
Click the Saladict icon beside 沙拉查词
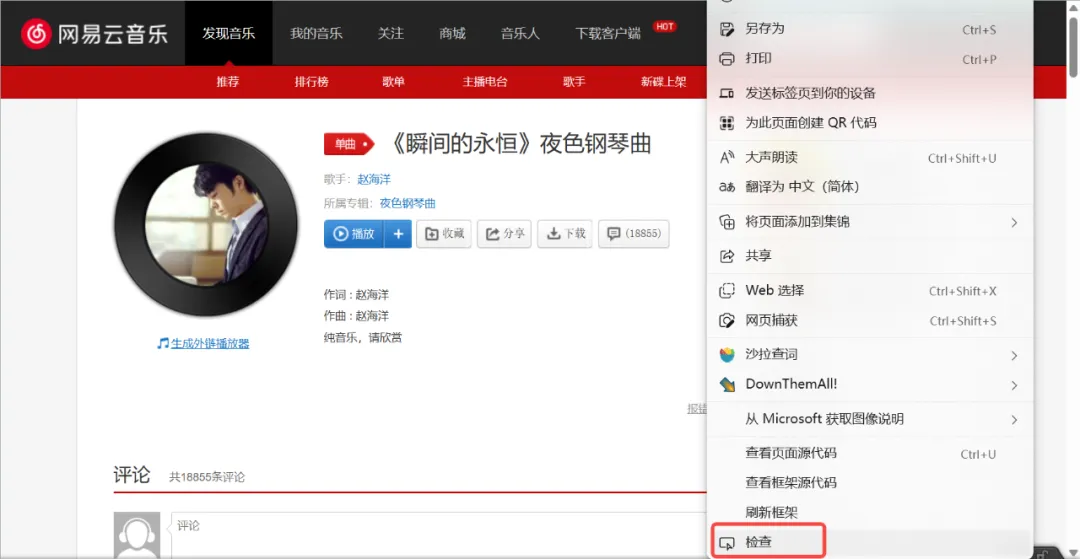[727, 355]
